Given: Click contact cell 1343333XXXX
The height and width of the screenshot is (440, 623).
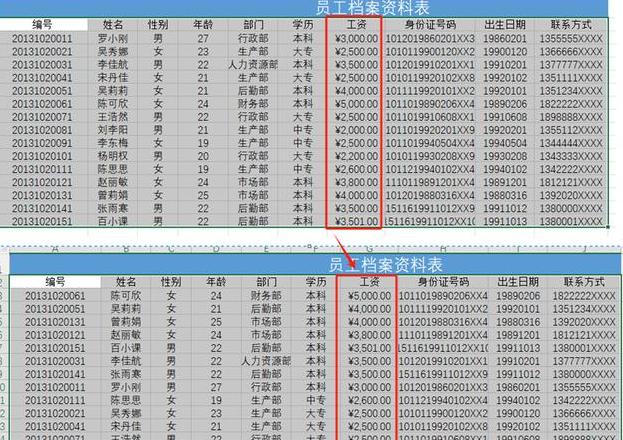Looking at the screenshot, I should (571, 156).
